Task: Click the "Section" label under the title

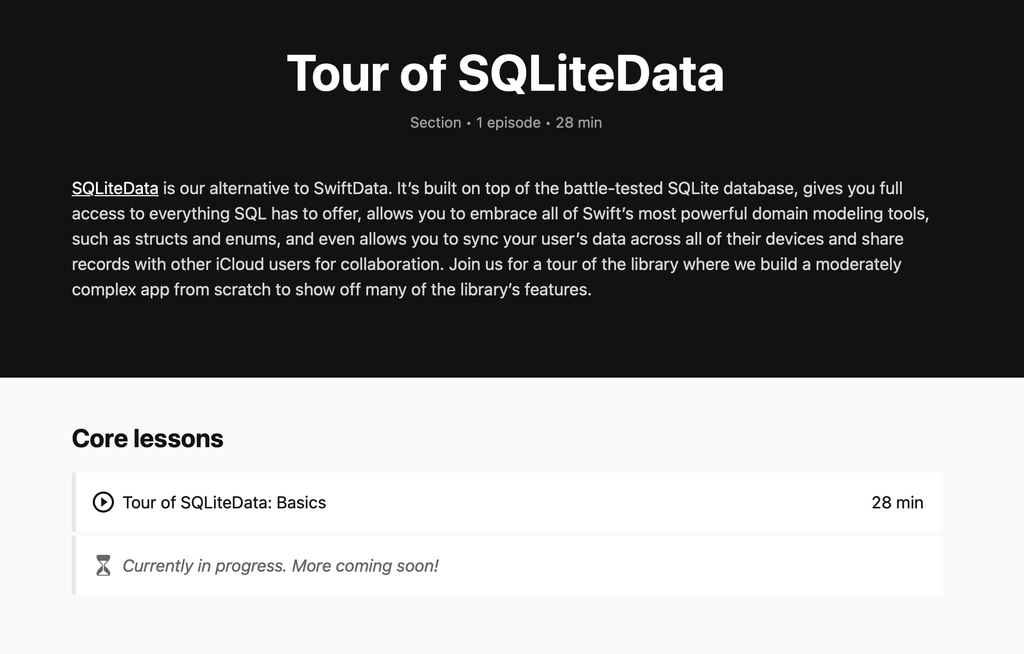Action: point(435,123)
